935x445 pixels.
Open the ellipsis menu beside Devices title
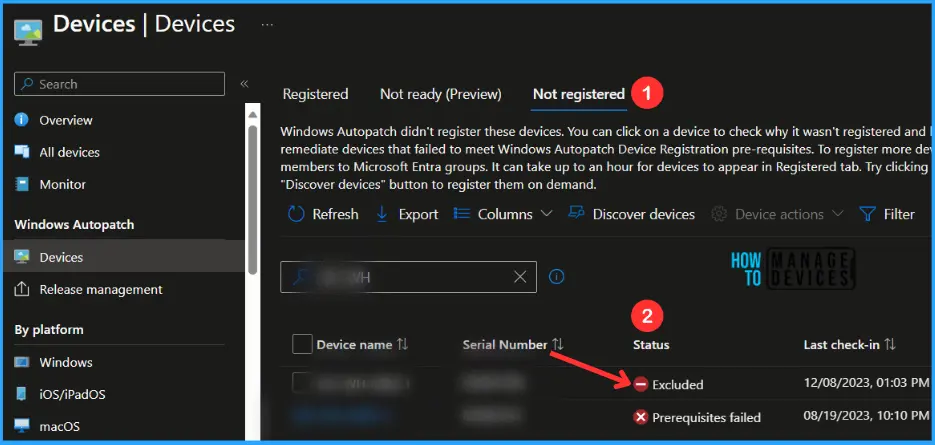click(268, 24)
